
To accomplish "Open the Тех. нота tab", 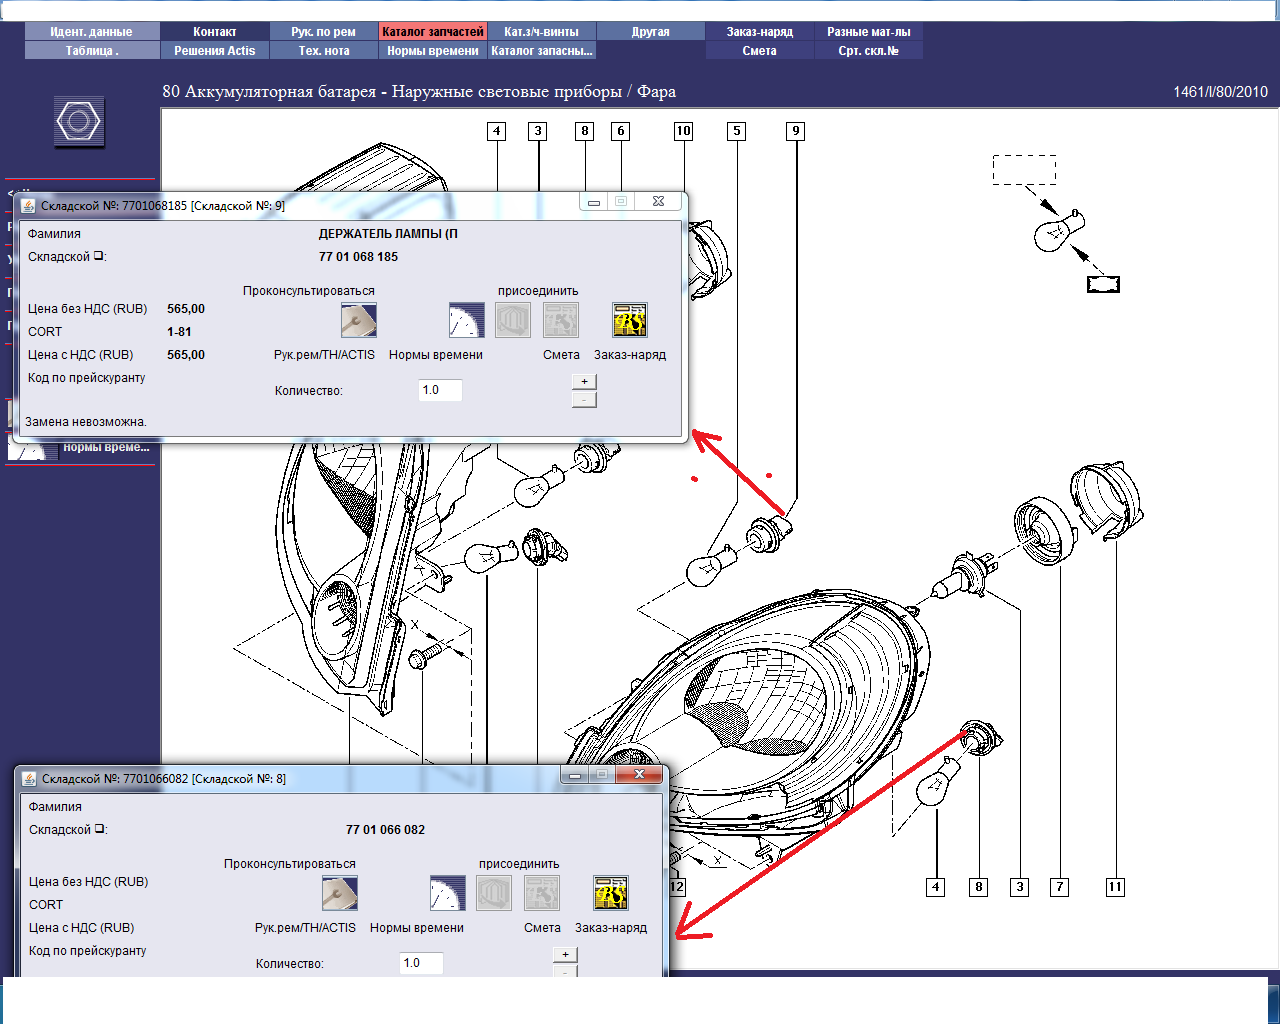I will [324, 51].
